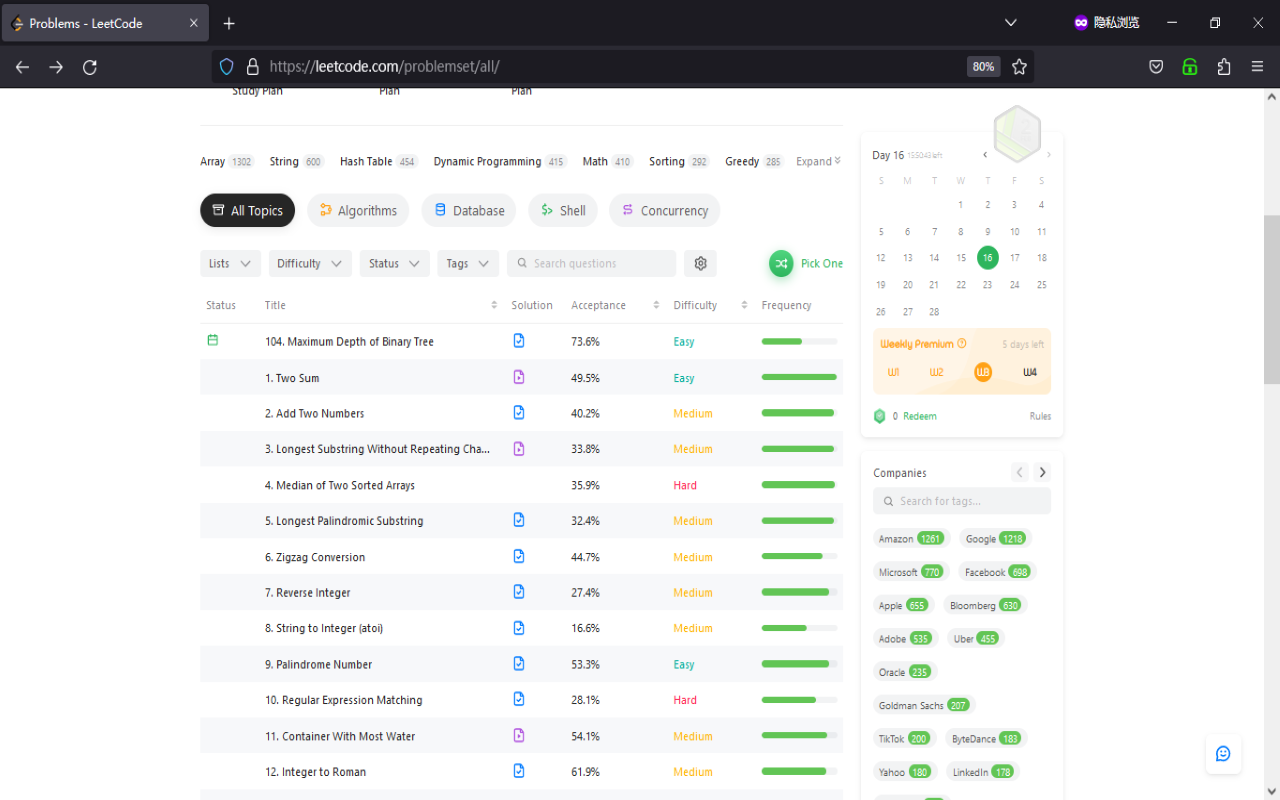Open the Firefox application menu
This screenshot has height=800, width=1280.
[x=1258, y=67]
